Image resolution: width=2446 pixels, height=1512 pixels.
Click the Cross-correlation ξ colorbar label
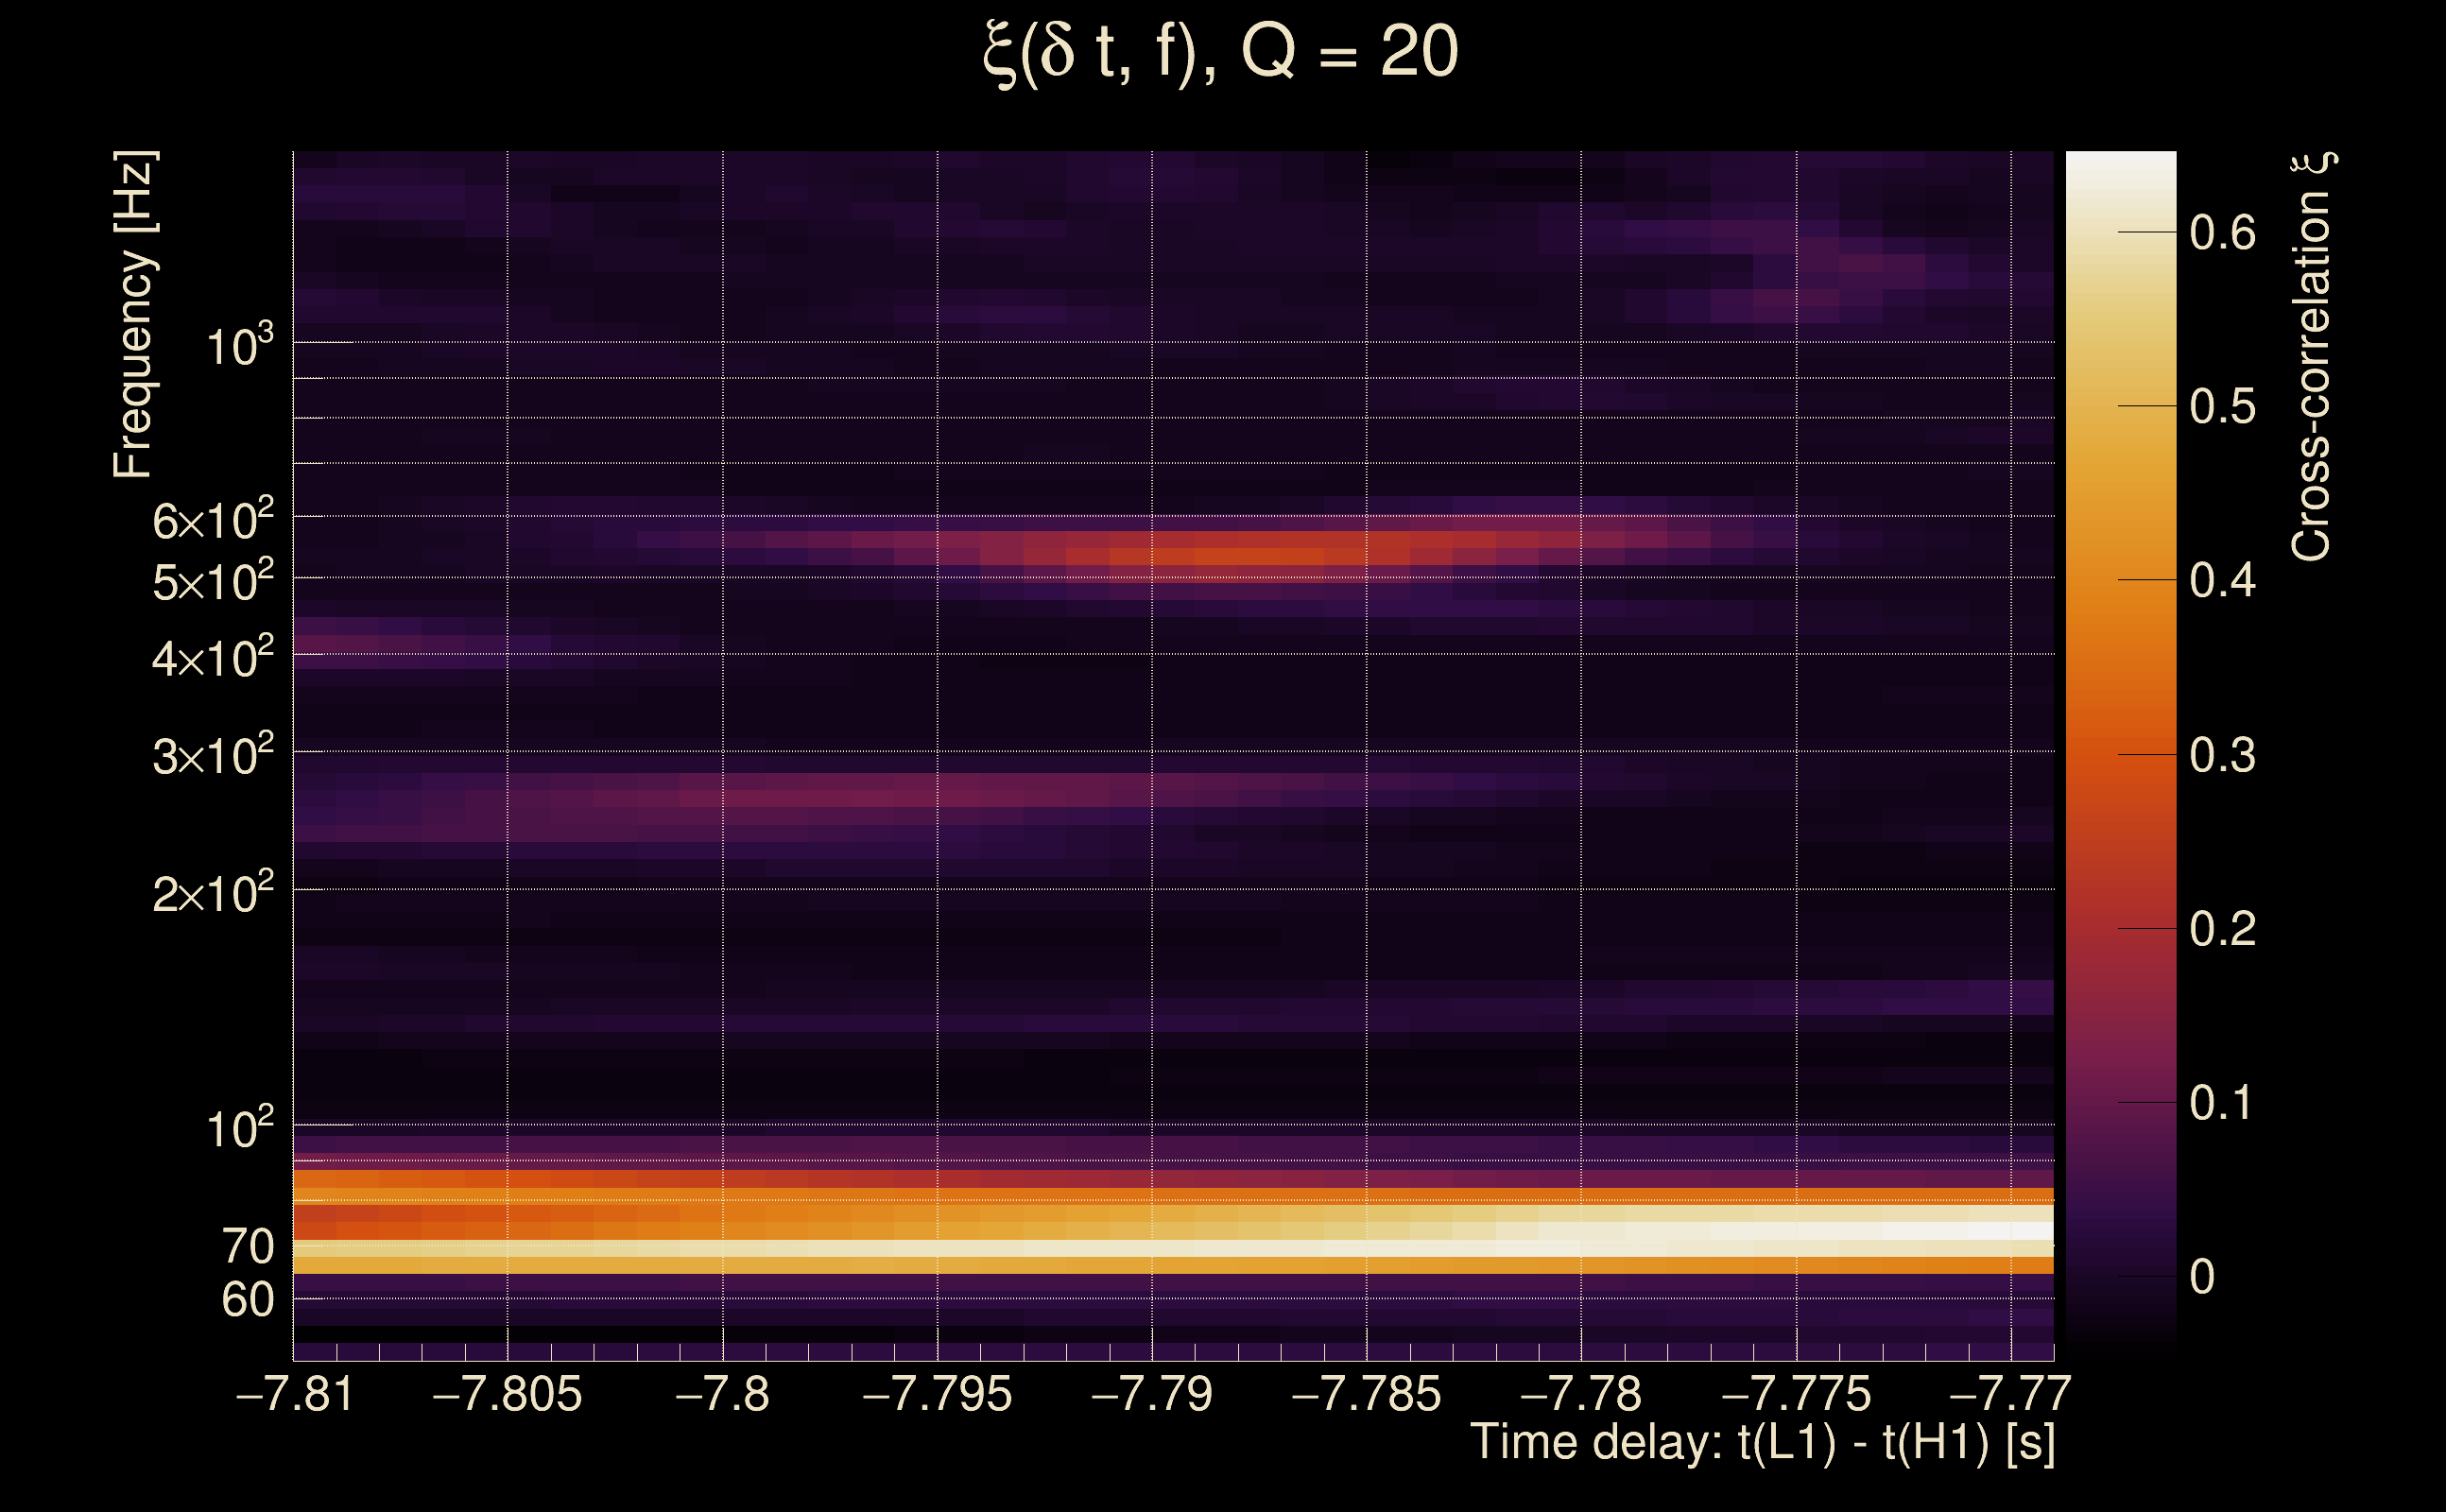(x=2312, y=356)
